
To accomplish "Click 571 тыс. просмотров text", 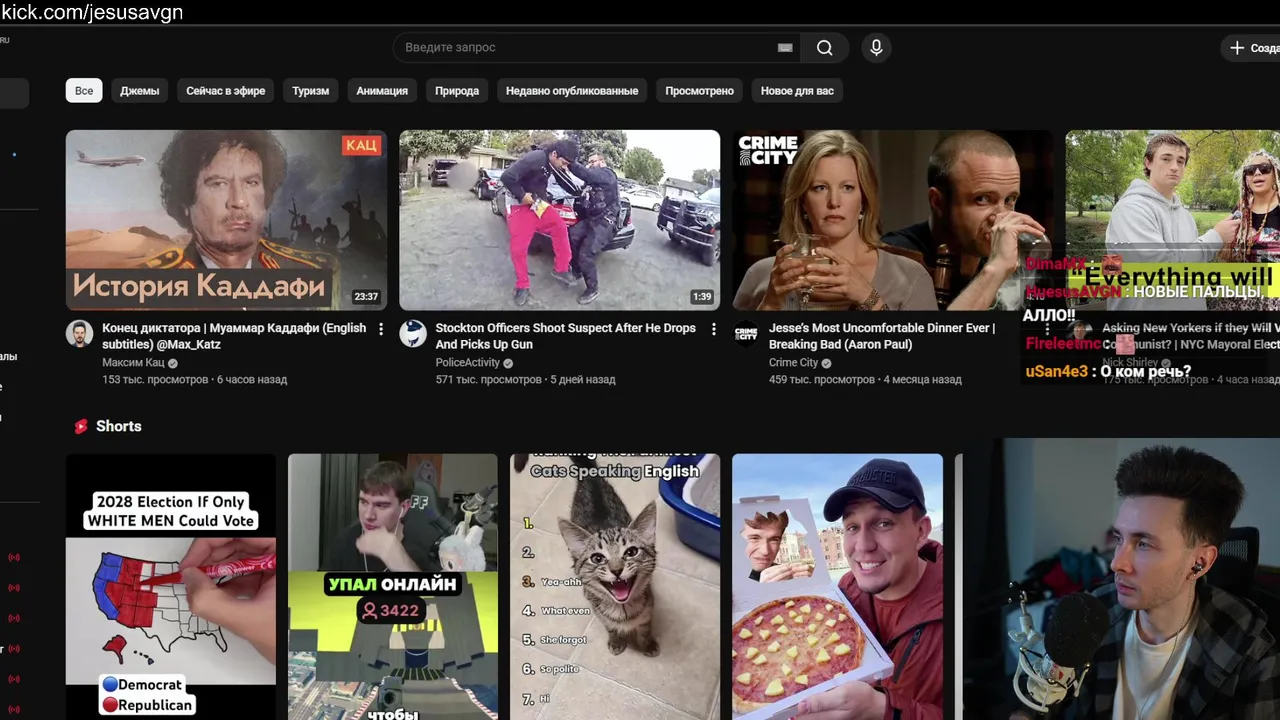I will pos(489,380).
